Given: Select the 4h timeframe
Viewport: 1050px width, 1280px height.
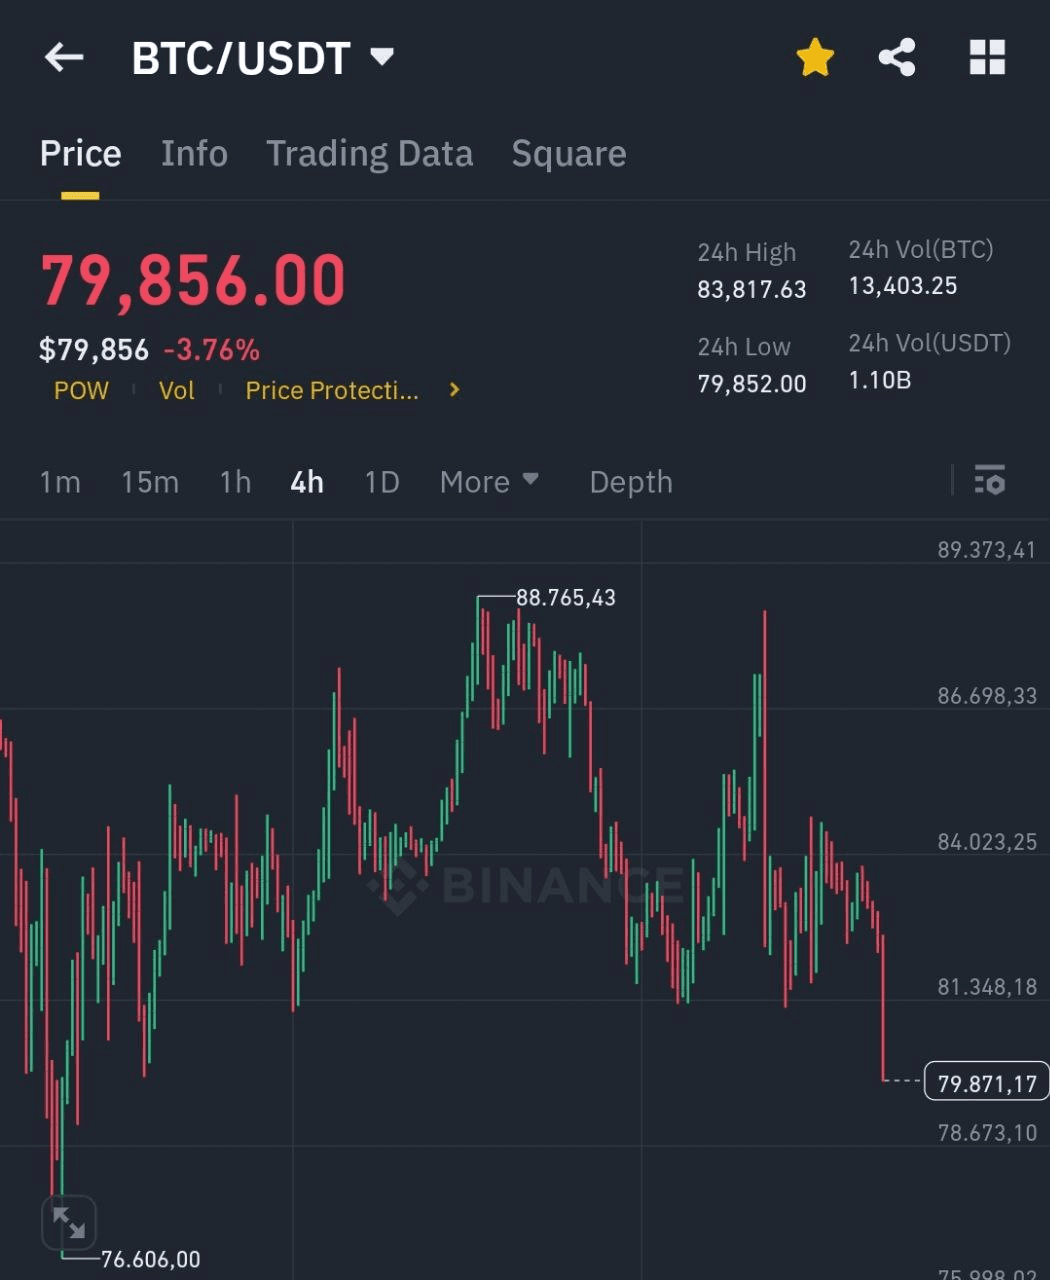Looking at the screenshot, I should point(307,482).
